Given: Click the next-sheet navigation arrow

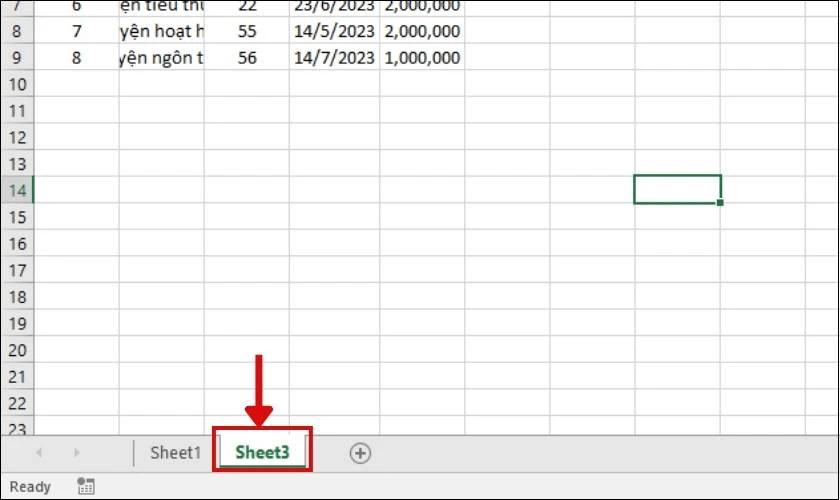Looking at the screenshot, I should 77,453.
